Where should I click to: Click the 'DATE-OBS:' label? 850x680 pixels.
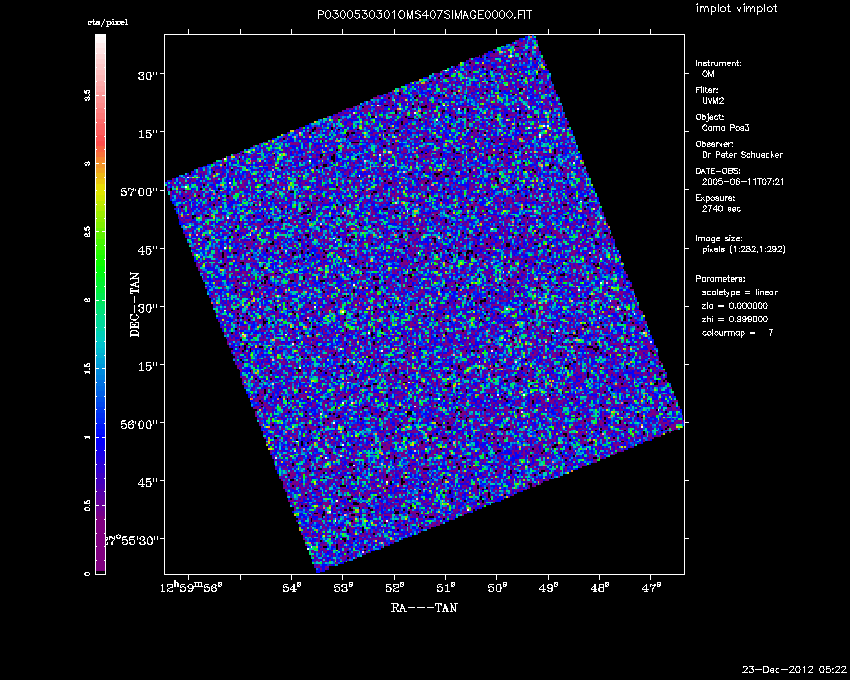(x=718, y=171)
